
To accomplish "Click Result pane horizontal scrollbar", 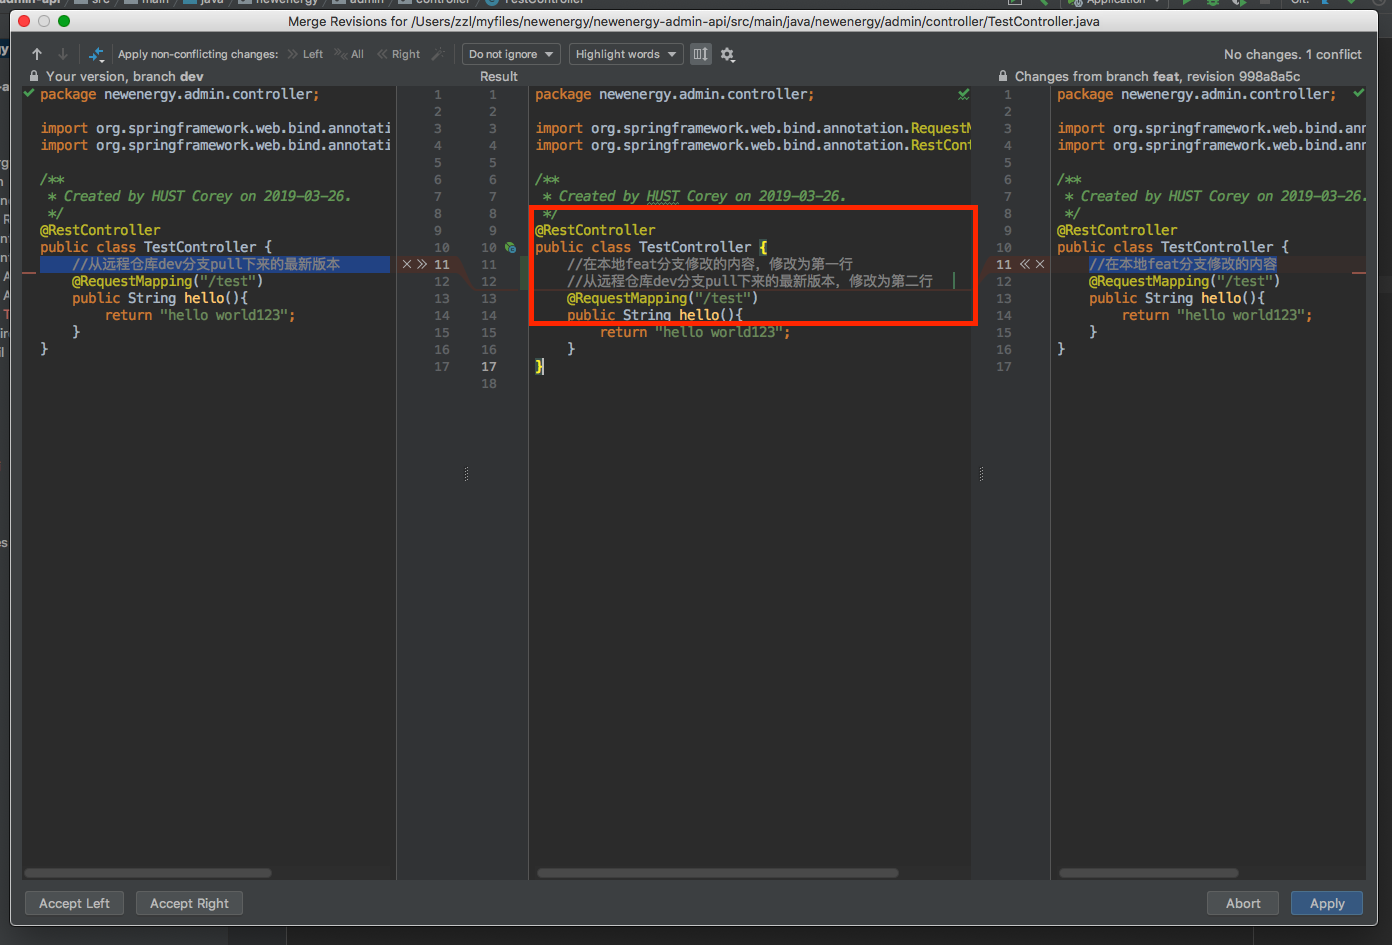I will pyautogui.click(x=717, y=873).
